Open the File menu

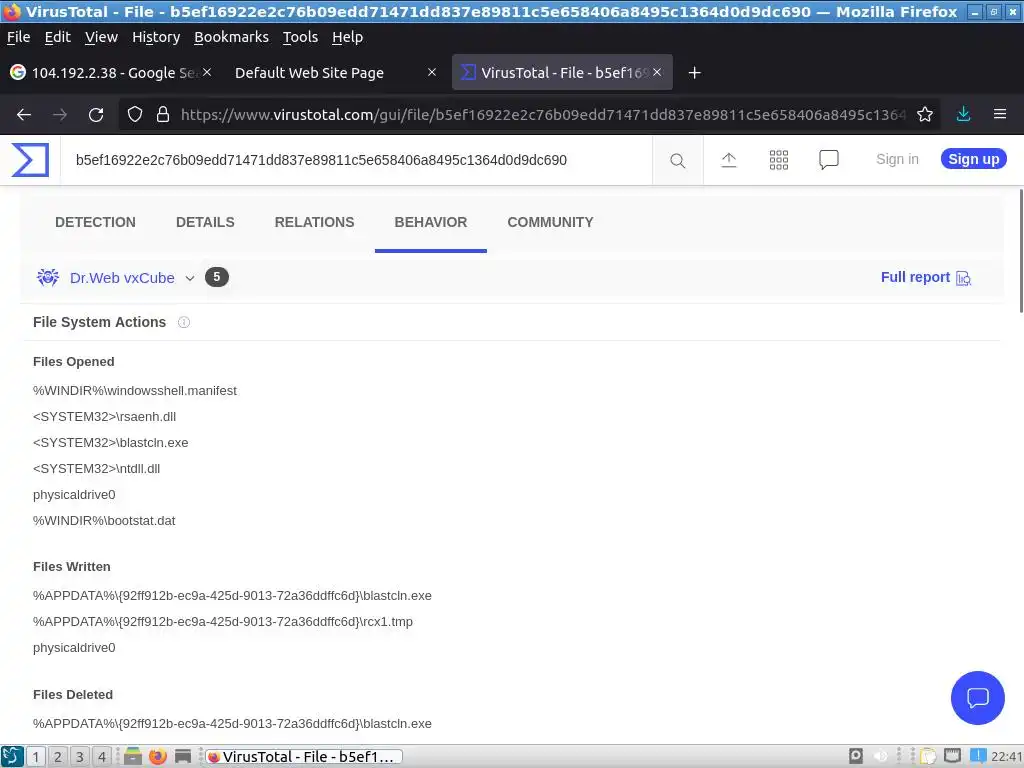click(x=18, y=37)
